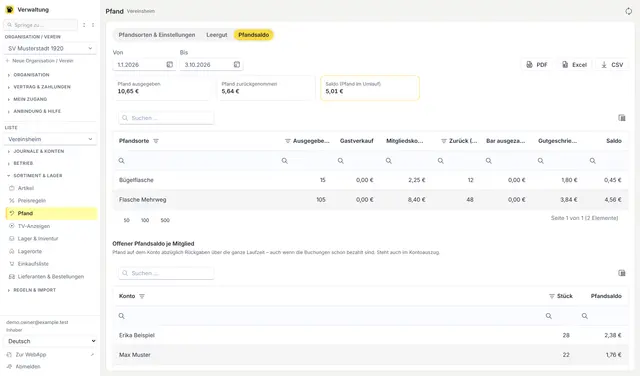The image size is (640, 376).
Task: Focus the Springe zu search field
Action: tap(41, 25)
